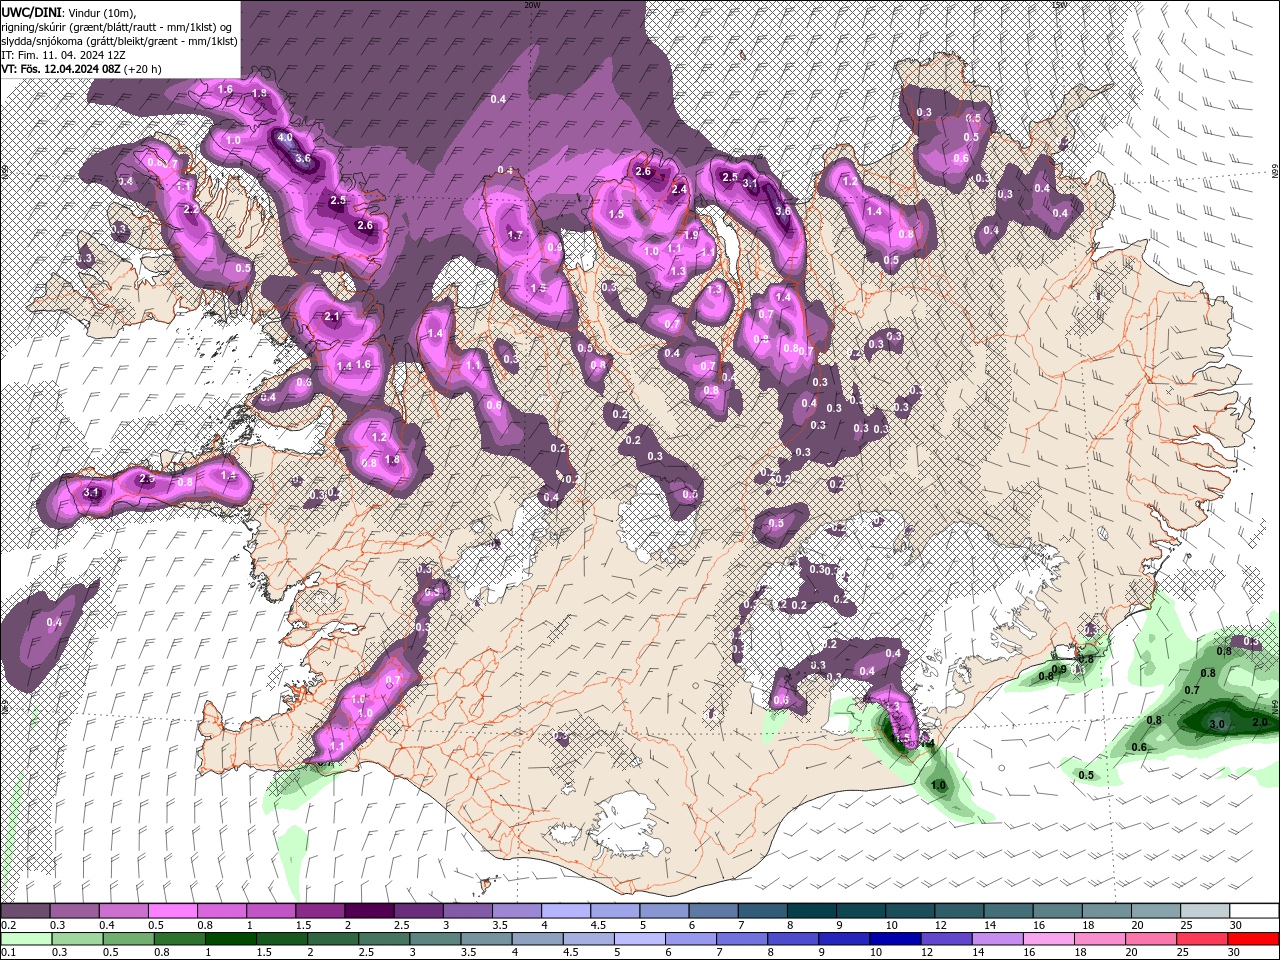
Task: Choose the pale lavender 5 swatch, lower row
Action: 640,939
